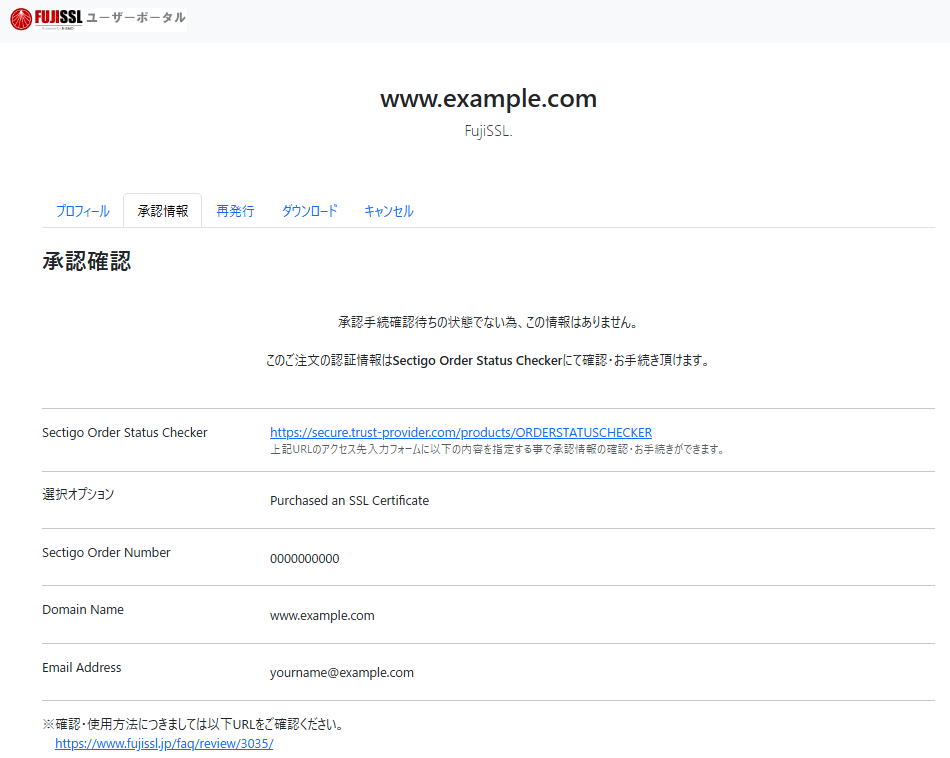Click the Email Address value yourname@example.com

pyautogui.click(x=341, y=672)
